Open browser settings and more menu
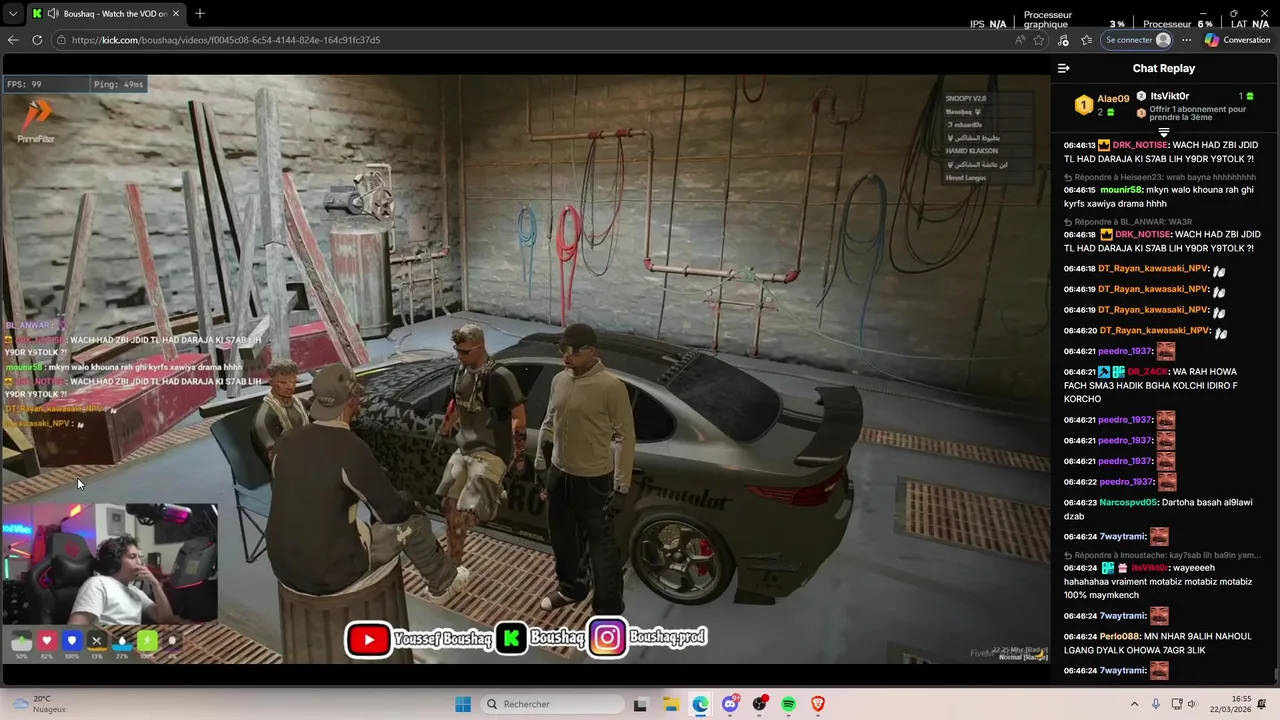 click(x=1186, y=40)
